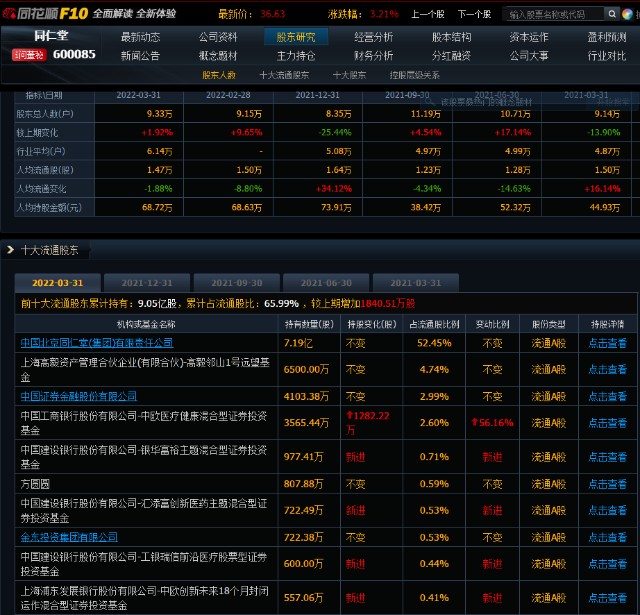Open the 盈利预测 menu
Viewport: 640px width, 615px height.
pos(607,37)
